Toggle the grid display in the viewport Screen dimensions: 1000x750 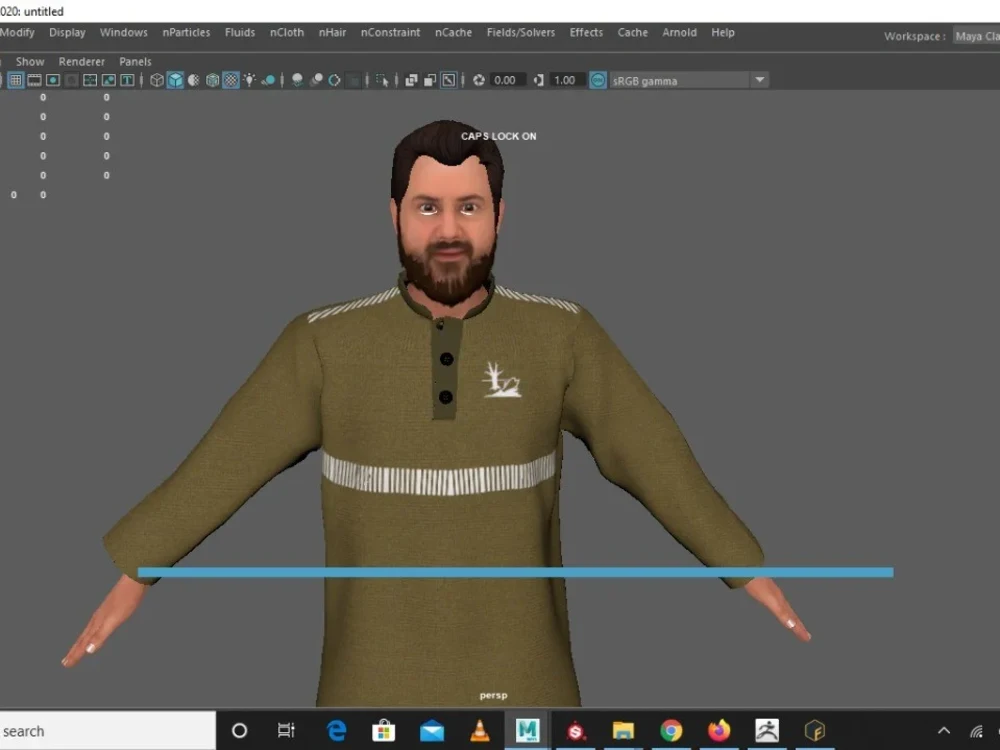pyautogui.click(x=15, y=80)
